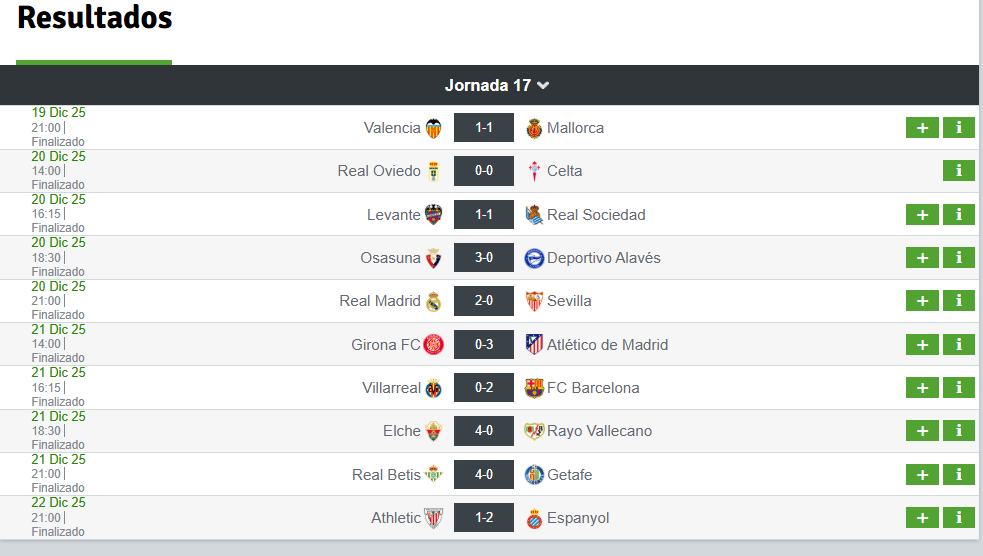Click the Rayo Vallecano club crest
The image size is (983, 556).
(534, 431)
